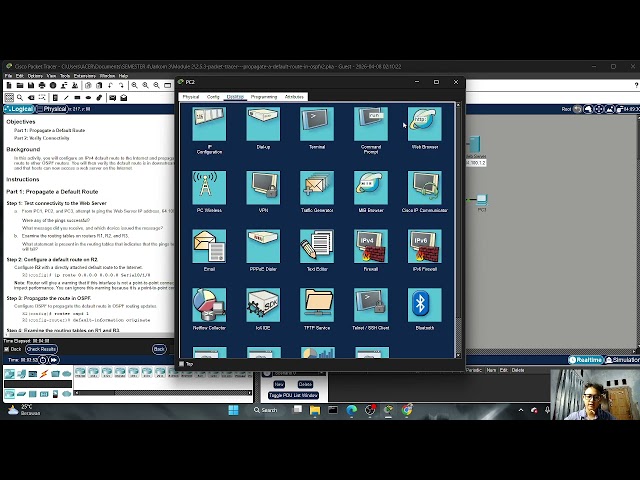Image resolution: width=640 pixels, height=480 pixels.
Task: Open the Email app
Action: click(x=209, y=246)
